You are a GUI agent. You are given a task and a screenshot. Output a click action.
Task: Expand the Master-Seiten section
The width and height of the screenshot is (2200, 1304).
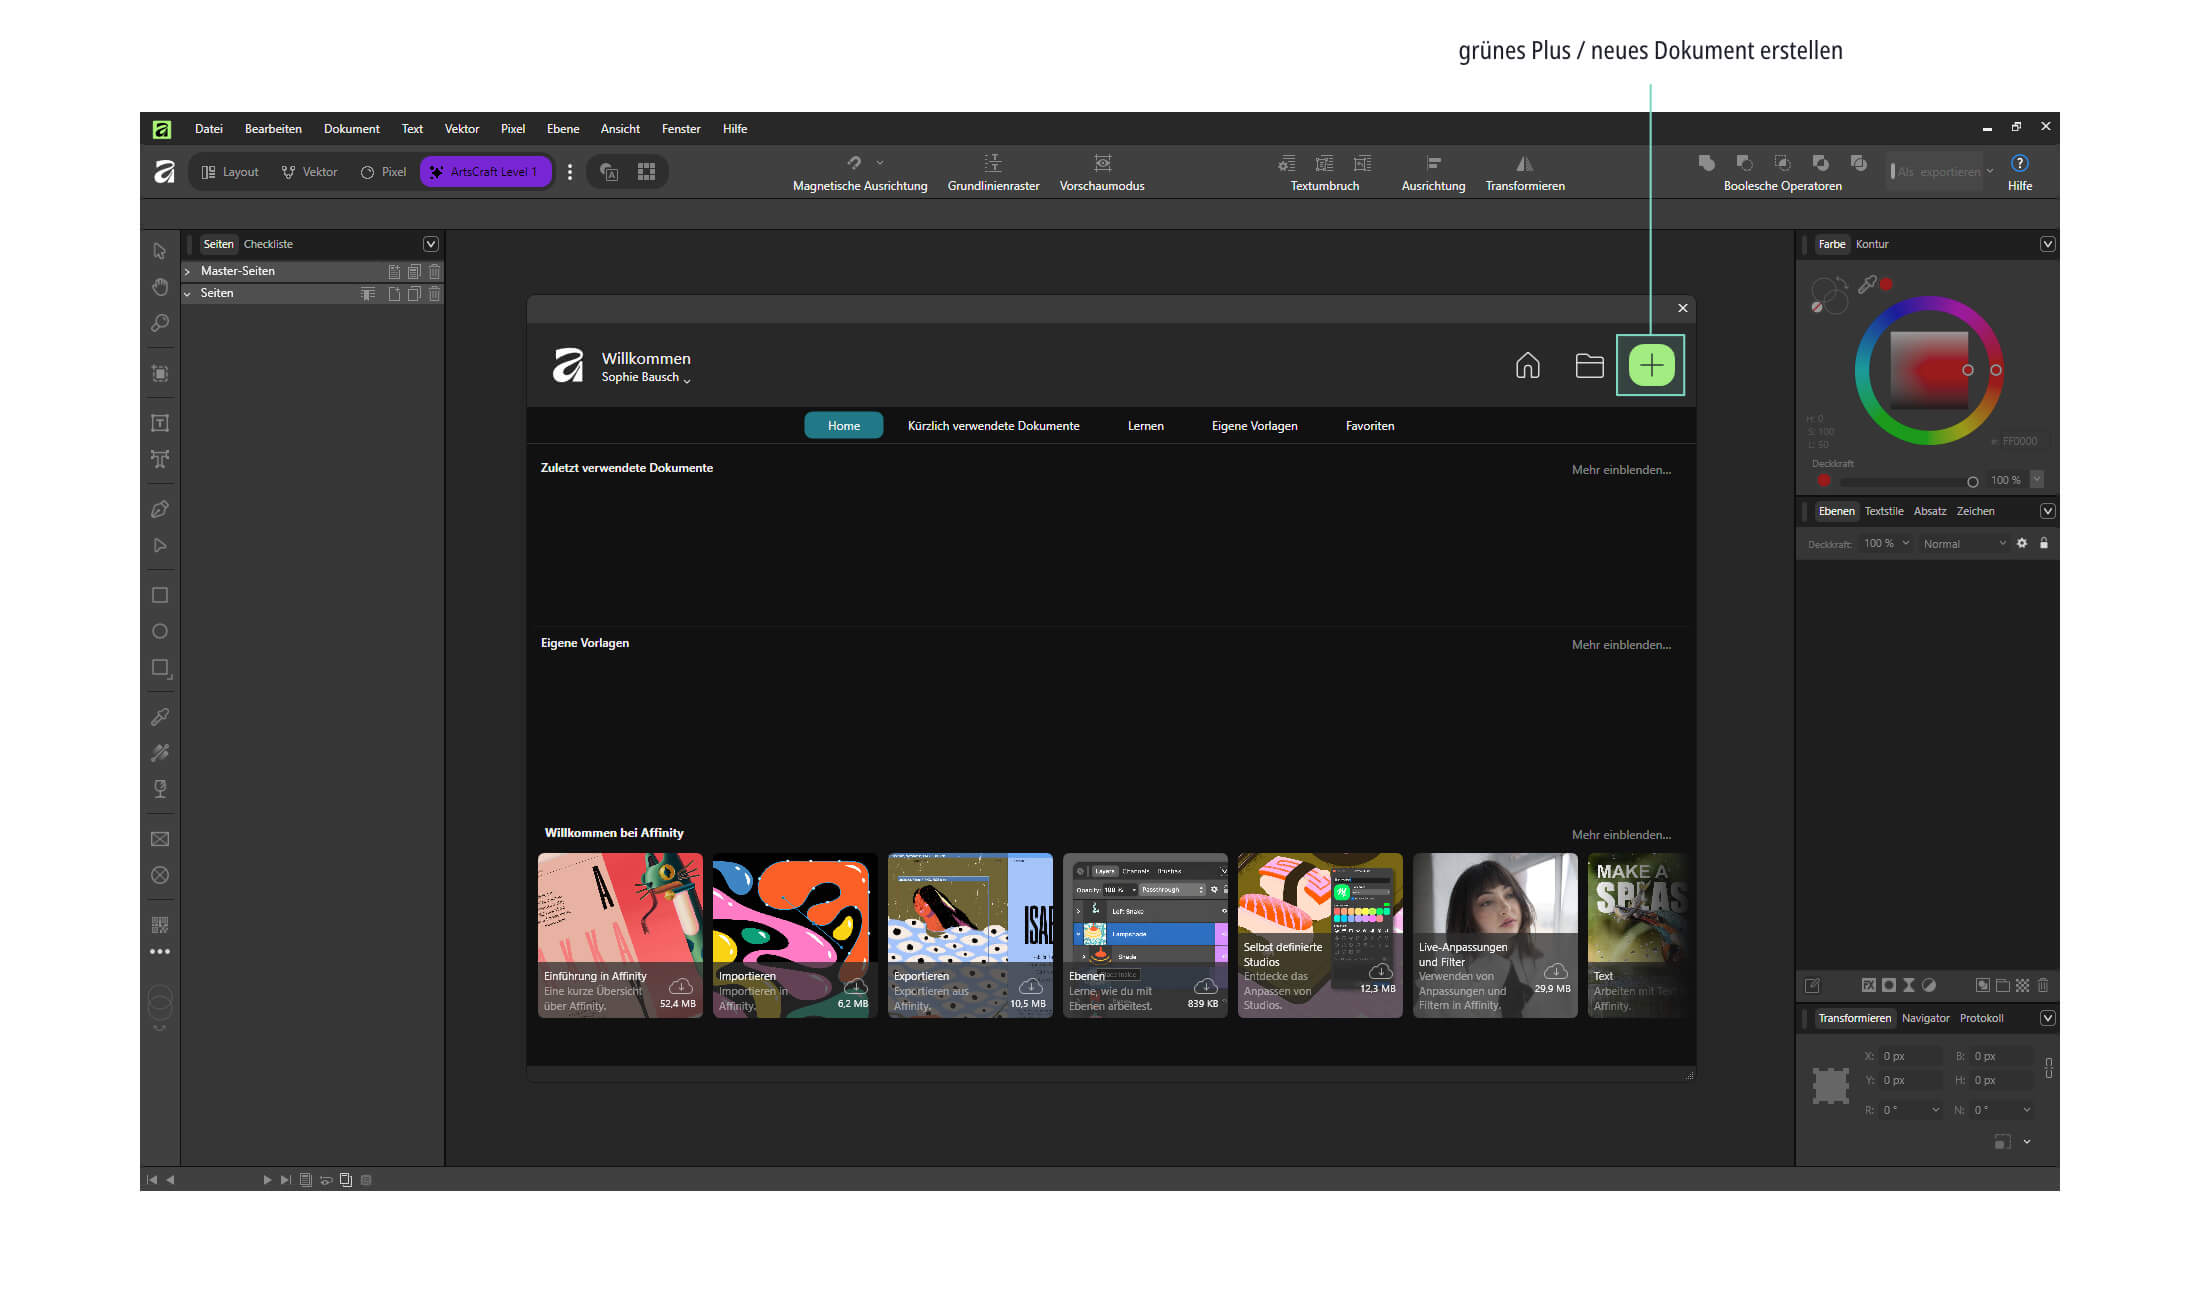pyautogui.click(x=187, y=271)
